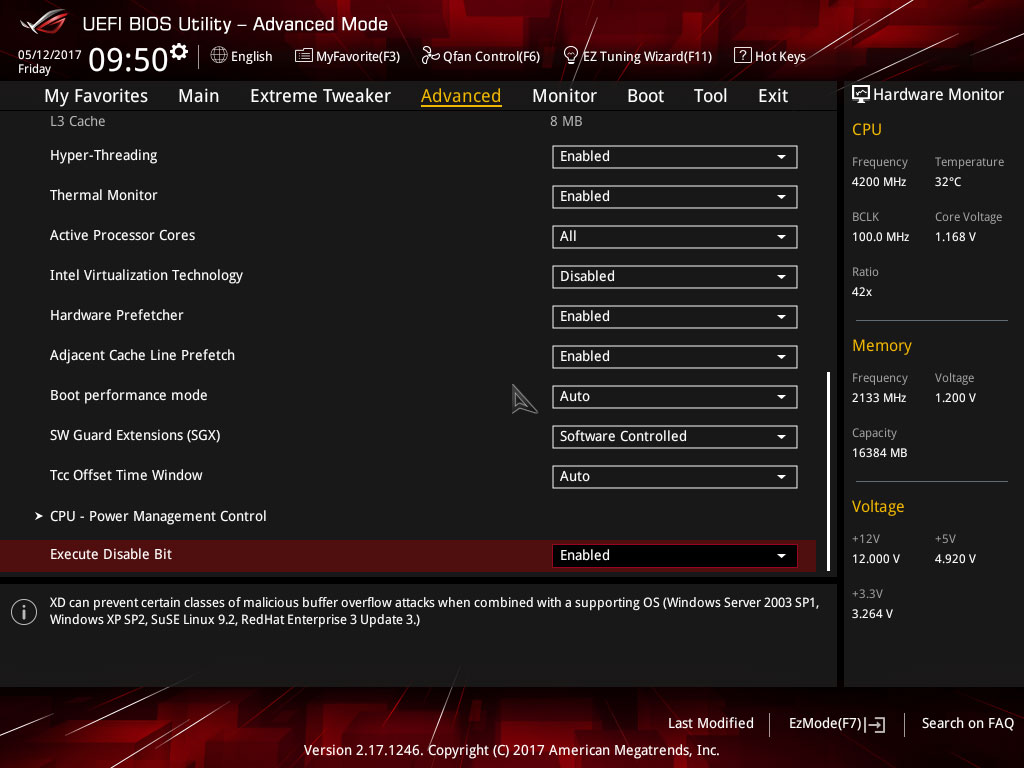
Task: Select the Hyper-Threading label
Action: point(104,155)
